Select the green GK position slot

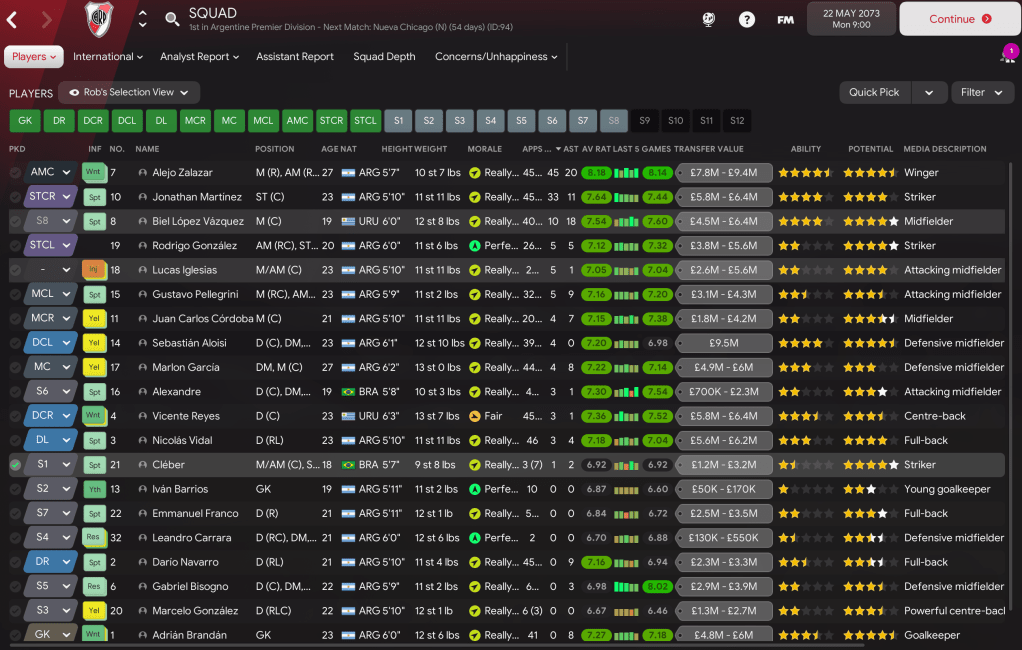[25, 121]
